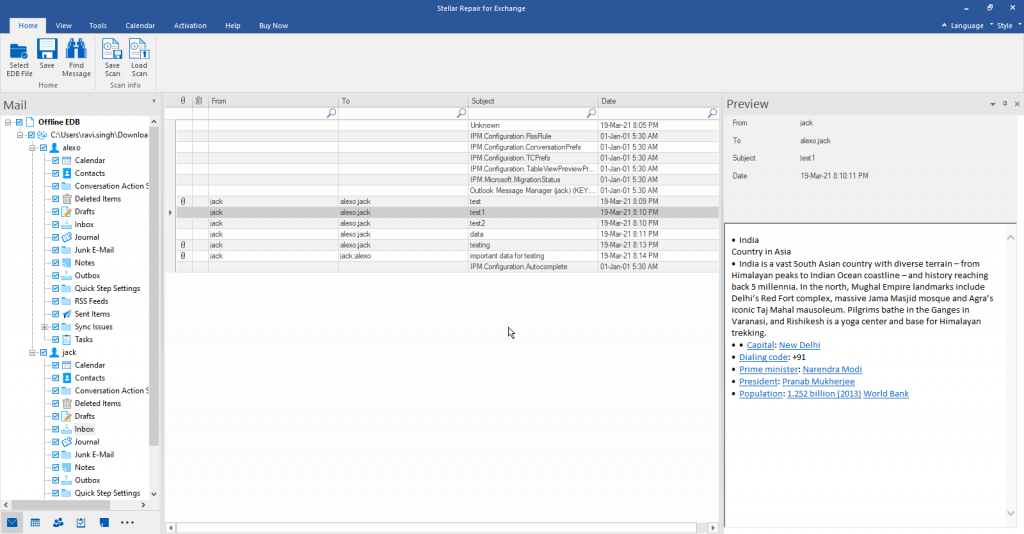Open the View ribbon tab
This screenshot has width=1024, height=534.
coord(63,25)
